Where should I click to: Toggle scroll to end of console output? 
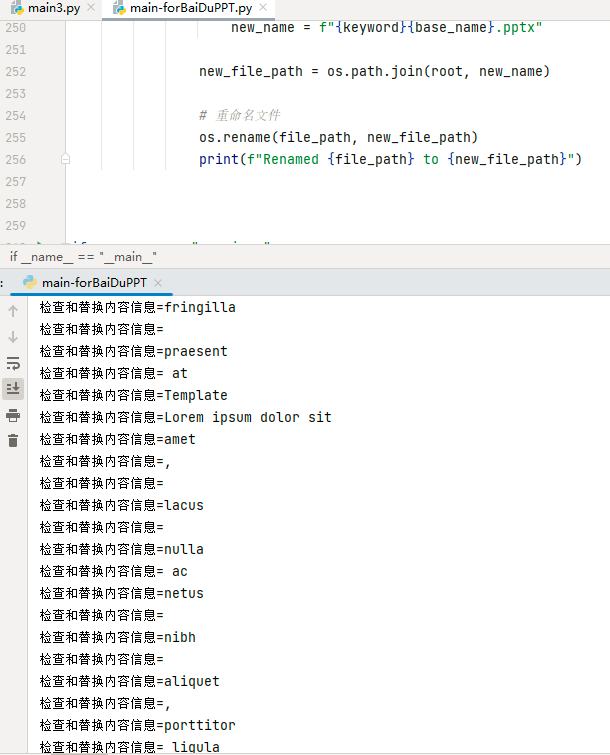click(x=13, y=388)
